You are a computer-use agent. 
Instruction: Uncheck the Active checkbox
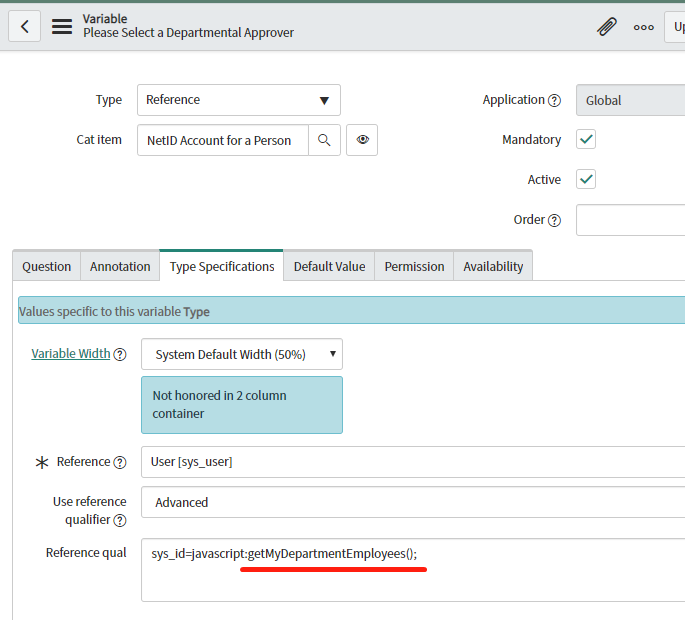point(587,180)
